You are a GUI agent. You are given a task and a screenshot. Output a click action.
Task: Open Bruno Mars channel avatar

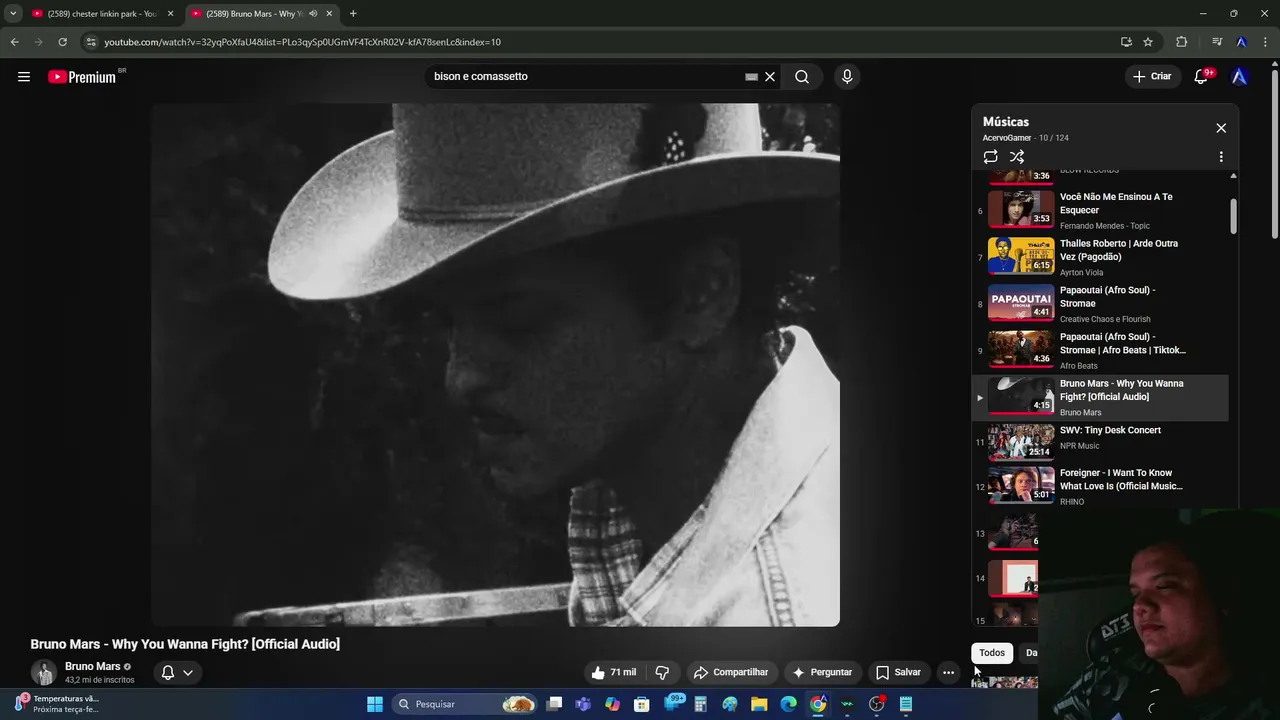pos(43,673)
